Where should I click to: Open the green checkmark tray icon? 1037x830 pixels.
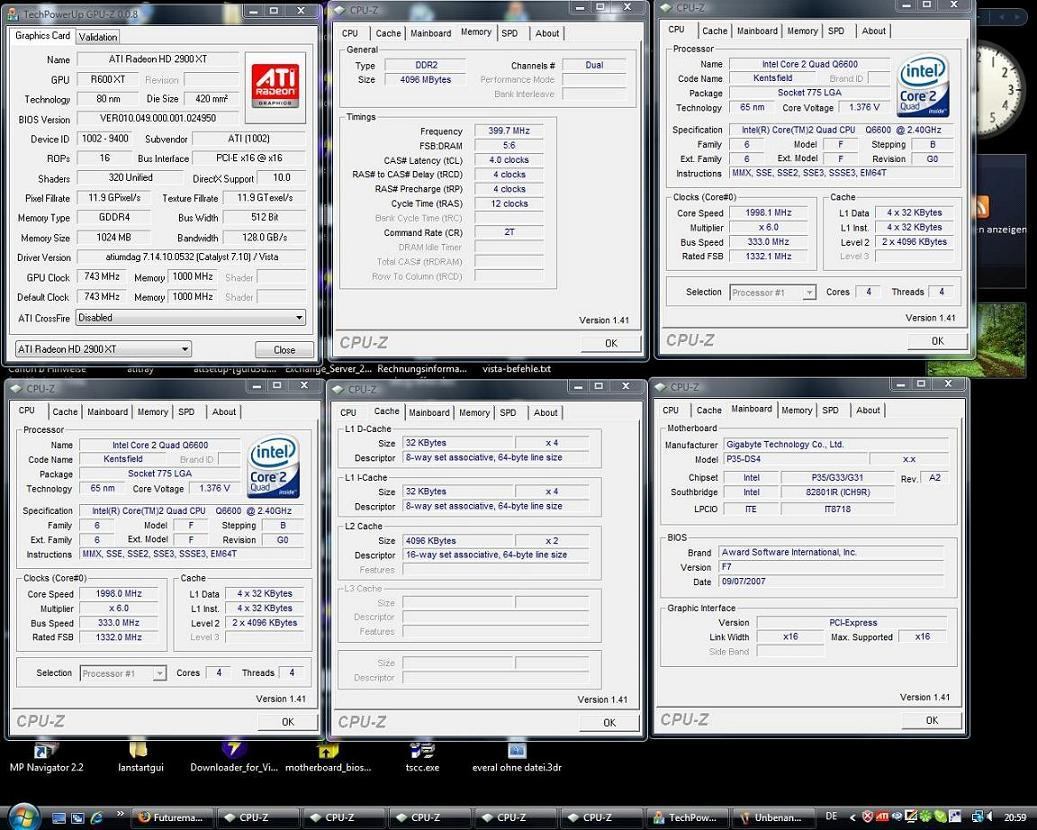941,817
